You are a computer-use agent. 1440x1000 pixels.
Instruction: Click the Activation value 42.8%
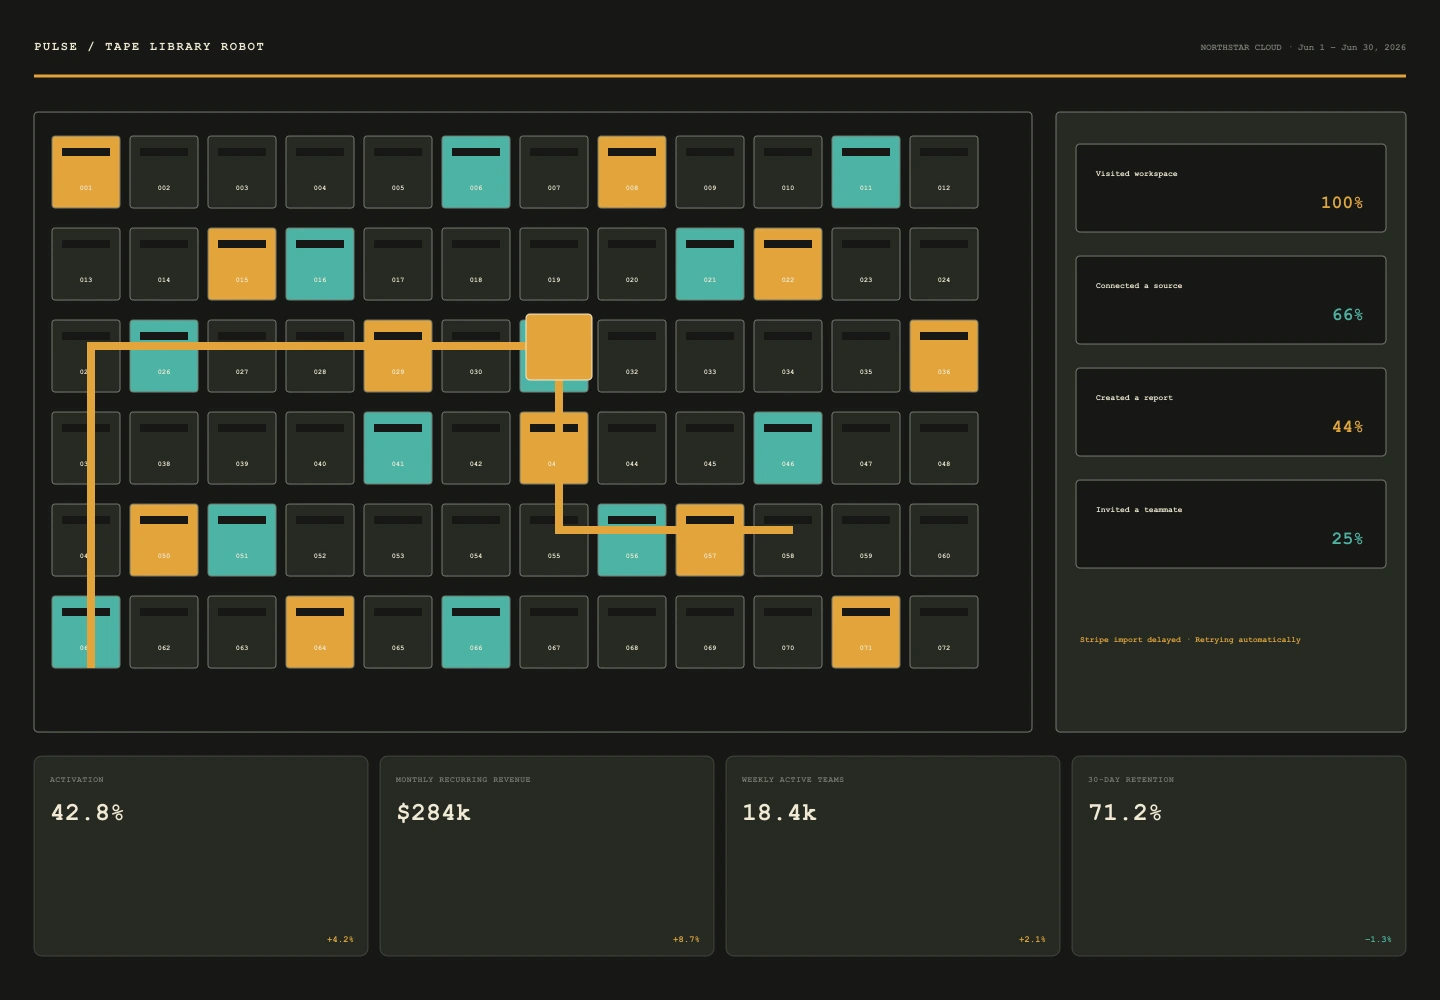coord(87,813)
